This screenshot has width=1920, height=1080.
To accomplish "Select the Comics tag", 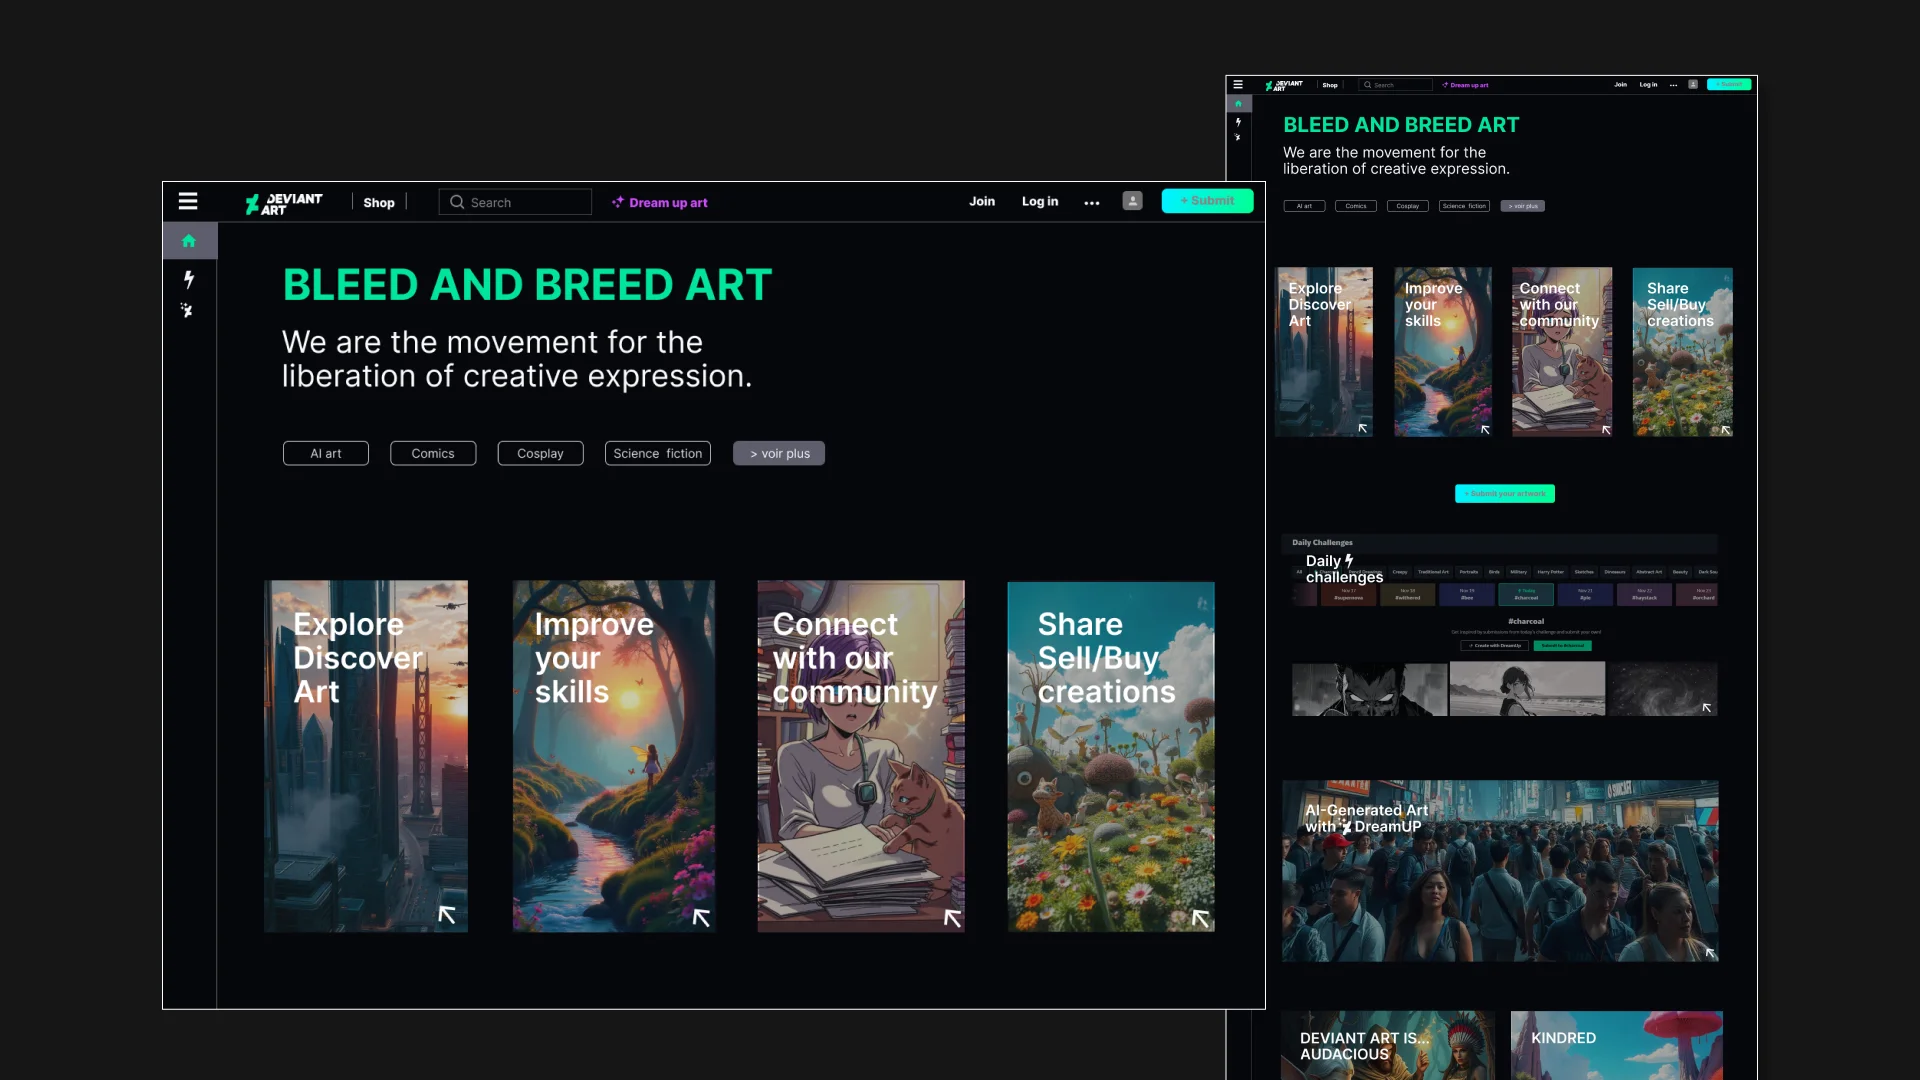I will (433, 453).
